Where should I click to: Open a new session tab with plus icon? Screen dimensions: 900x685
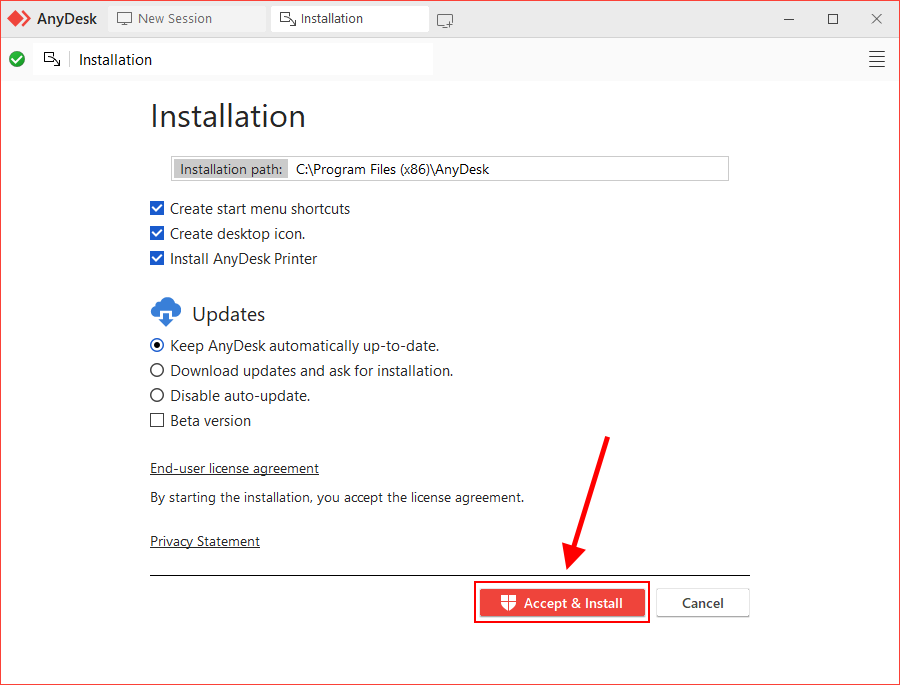[445, 21]
